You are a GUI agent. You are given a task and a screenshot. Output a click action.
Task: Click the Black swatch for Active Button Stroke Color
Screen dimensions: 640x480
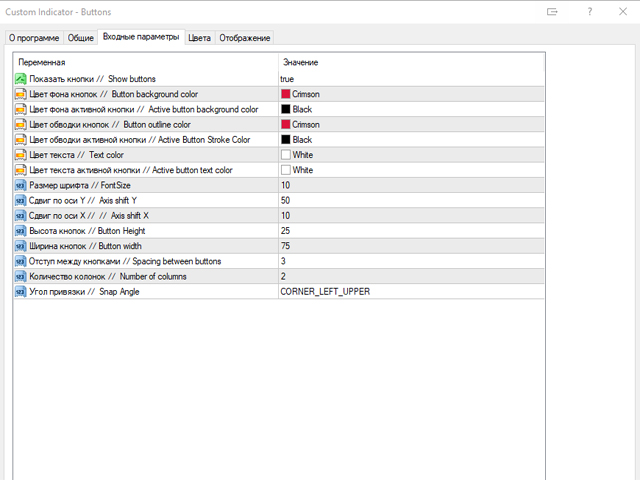tap(286, 140)
